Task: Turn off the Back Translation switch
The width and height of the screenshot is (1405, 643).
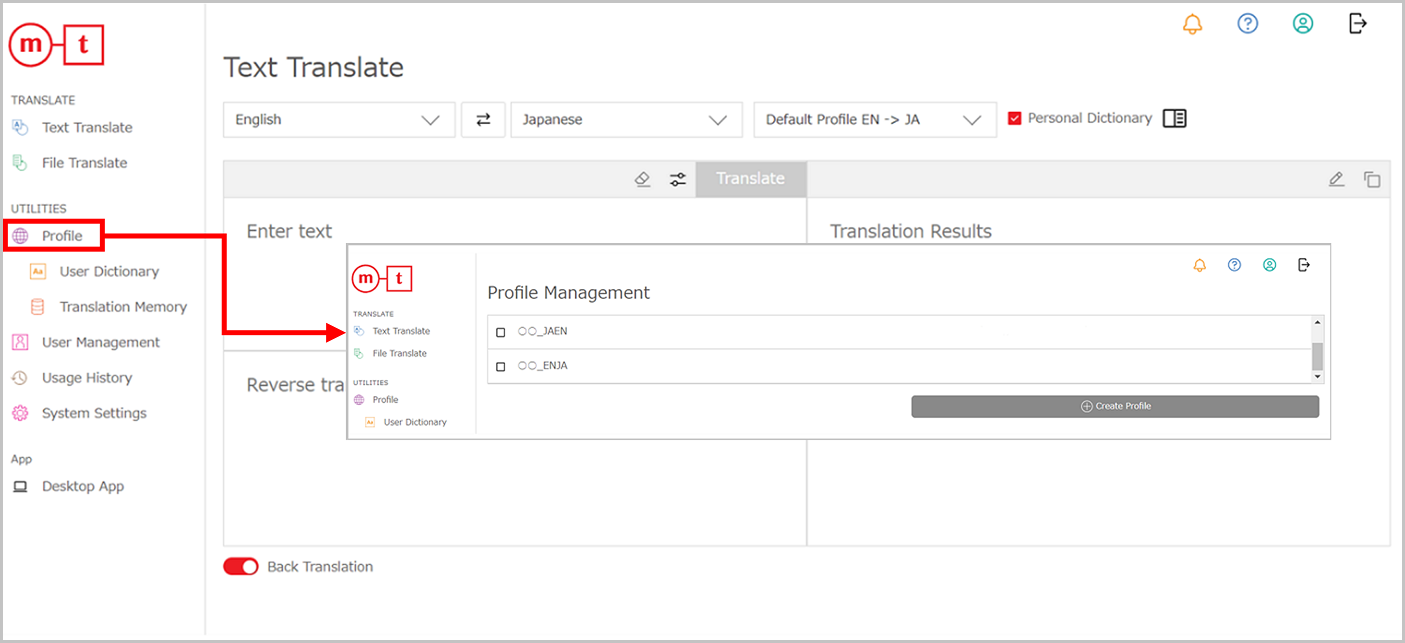Action: [240, 566]
